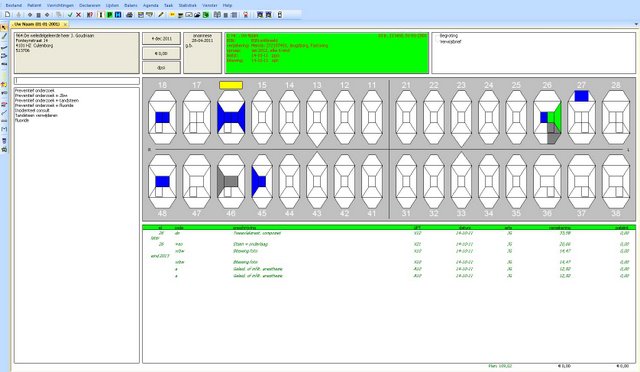Click the printer icon in the toolbar
The width and height of the screenshot is (640, 372).
129,15
